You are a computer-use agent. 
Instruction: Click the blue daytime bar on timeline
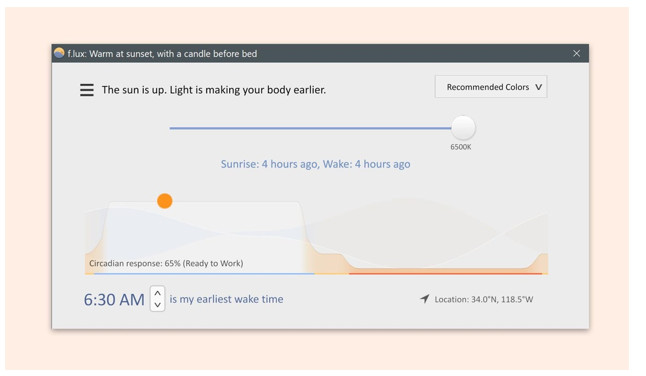click(x=204, y=273)
